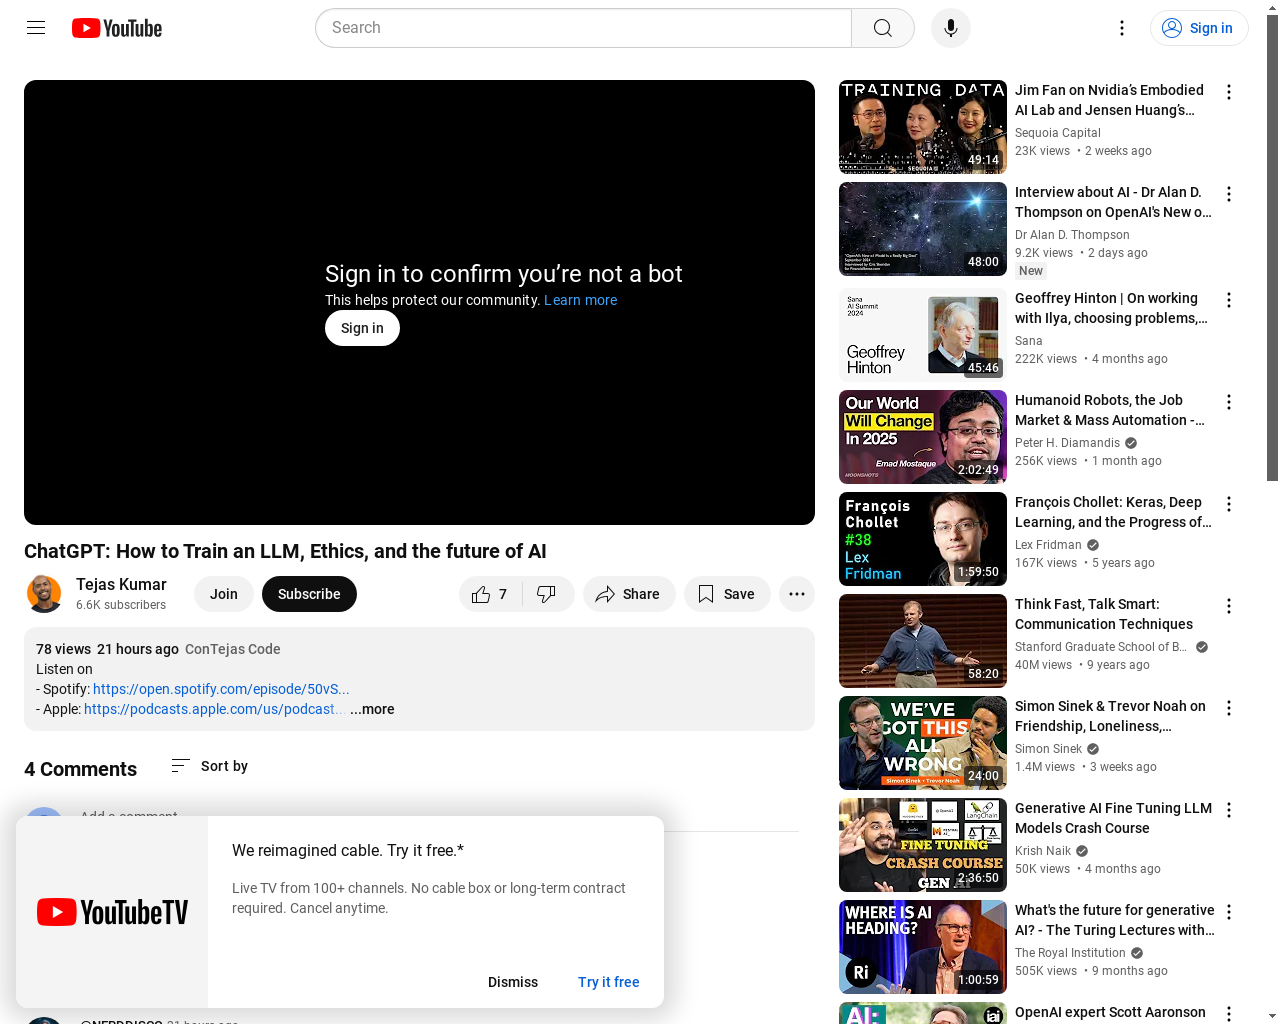Open options for Turing Lectures video
Image resolution: width=1280 pixels, height=1024 pixels.
tap(1229, 912)
